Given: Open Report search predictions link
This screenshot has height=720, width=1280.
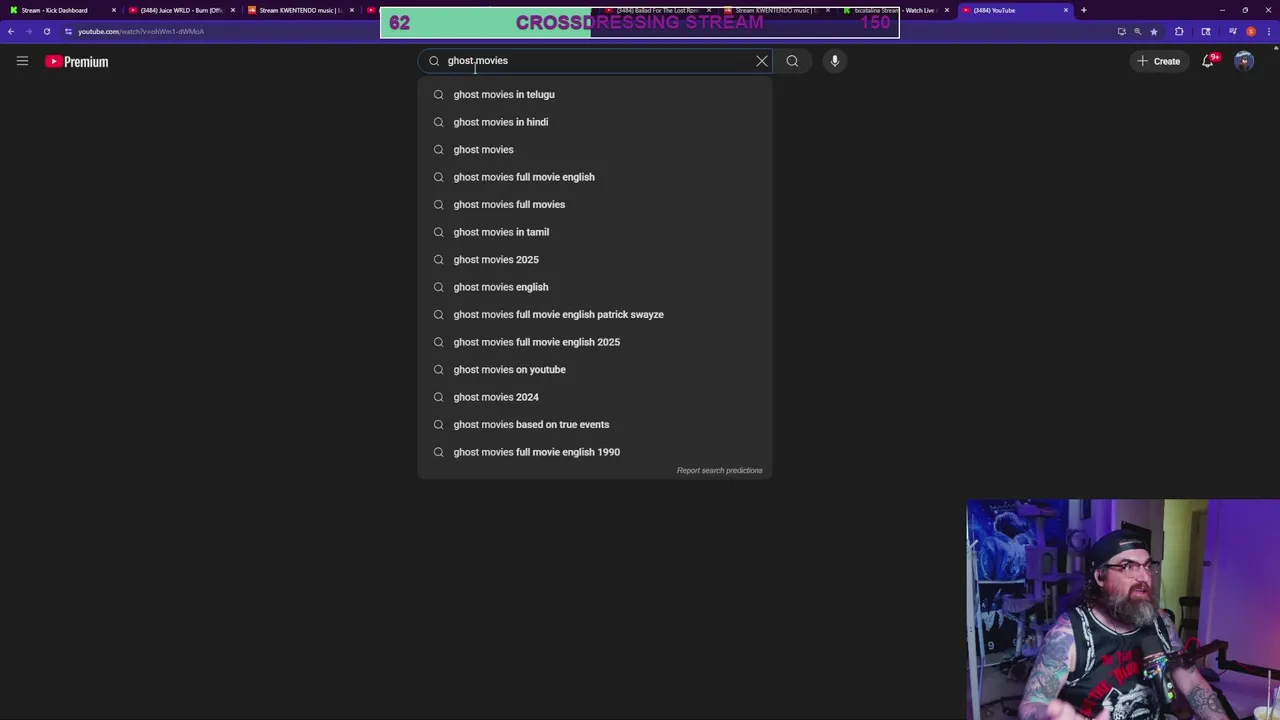Looking at the screenshot, I should [719, 470].
